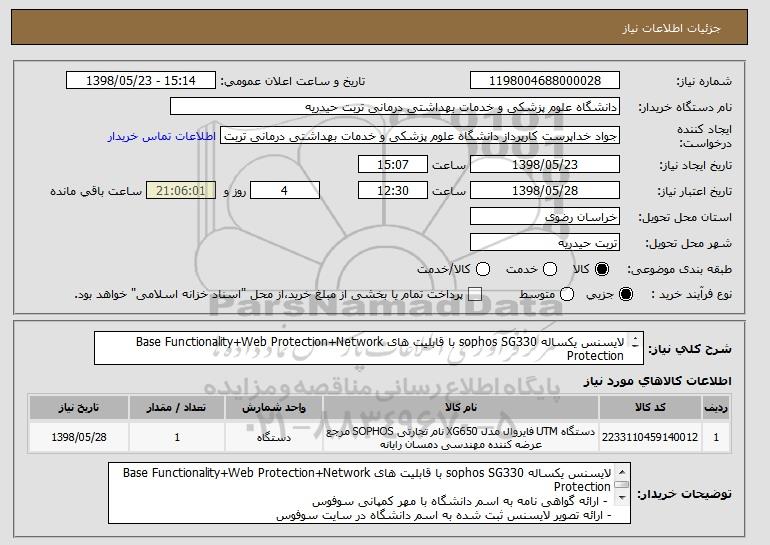
Task: Click the ردیف cell of the SOPHOS XG650 row
Action: (x=715, y=437)
